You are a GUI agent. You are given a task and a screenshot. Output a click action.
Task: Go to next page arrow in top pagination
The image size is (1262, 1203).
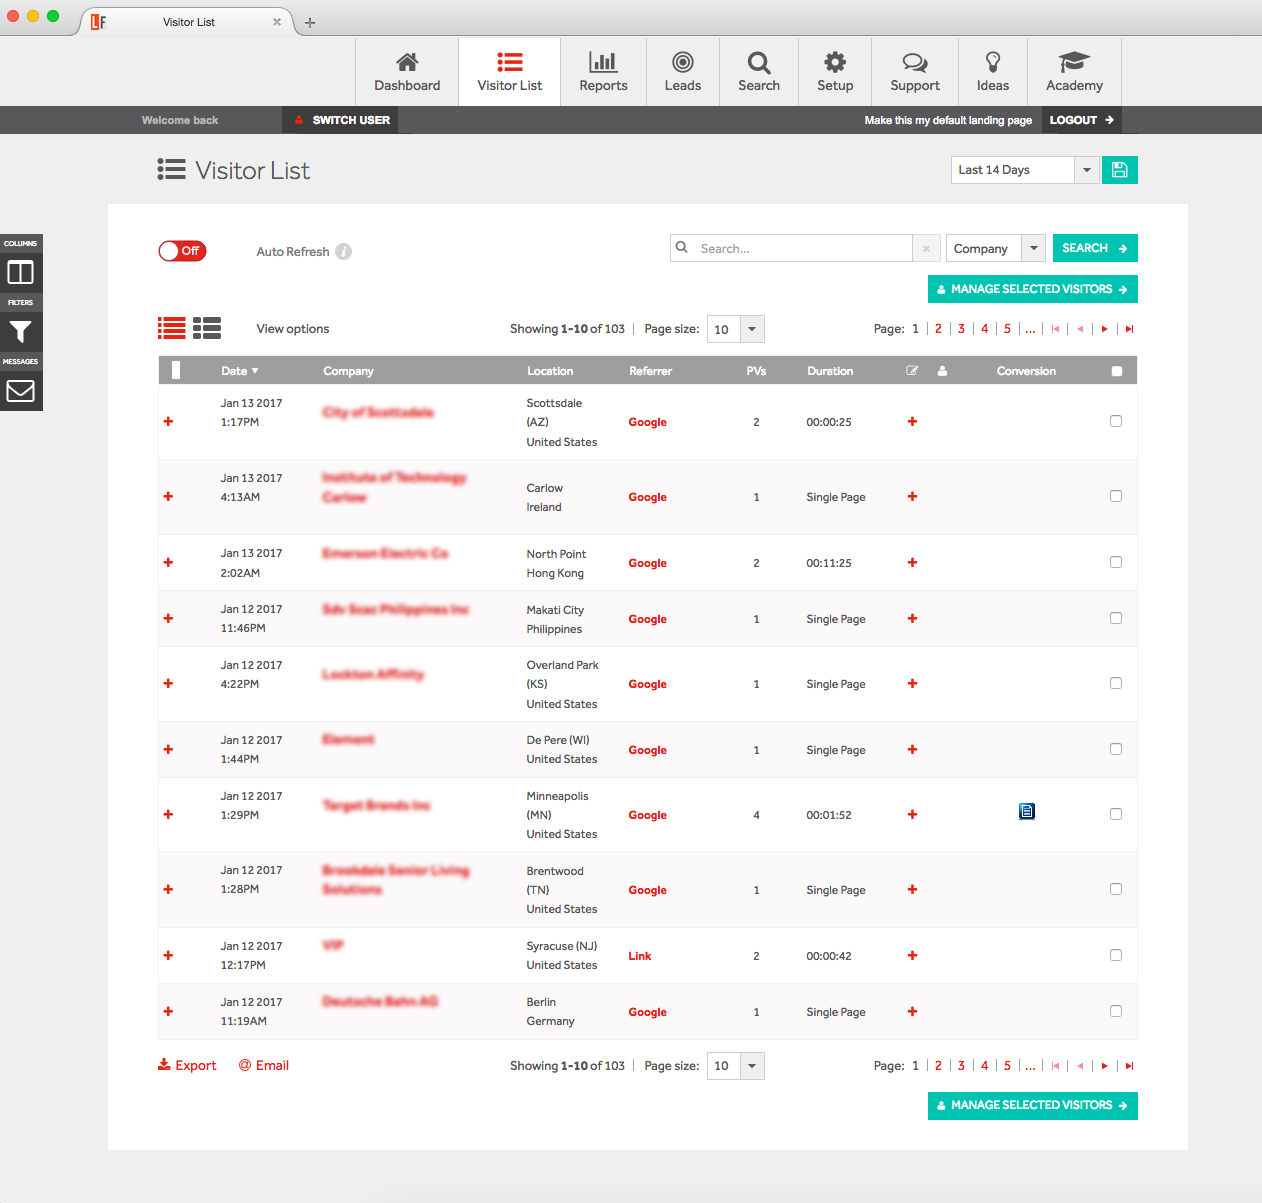1104,329
